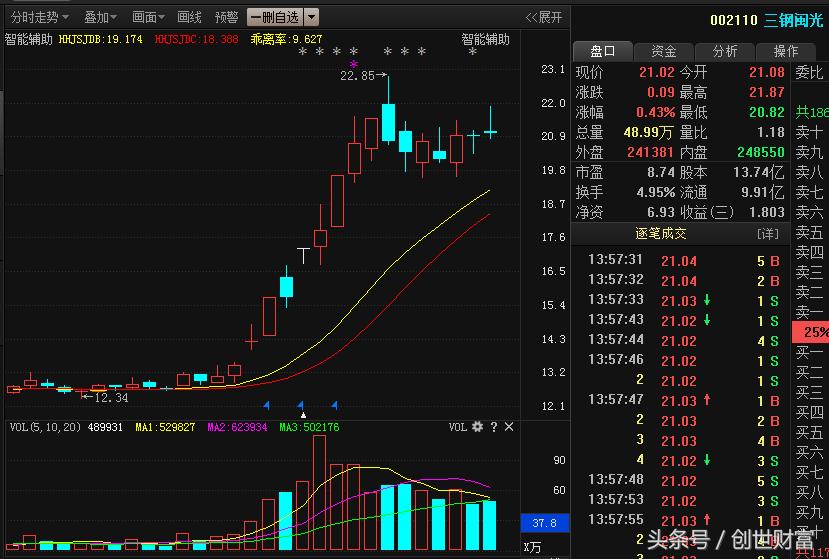829x559 pixels.
Task: Click the 总量 value 48.99万
Action: click(x=648, y=132)
